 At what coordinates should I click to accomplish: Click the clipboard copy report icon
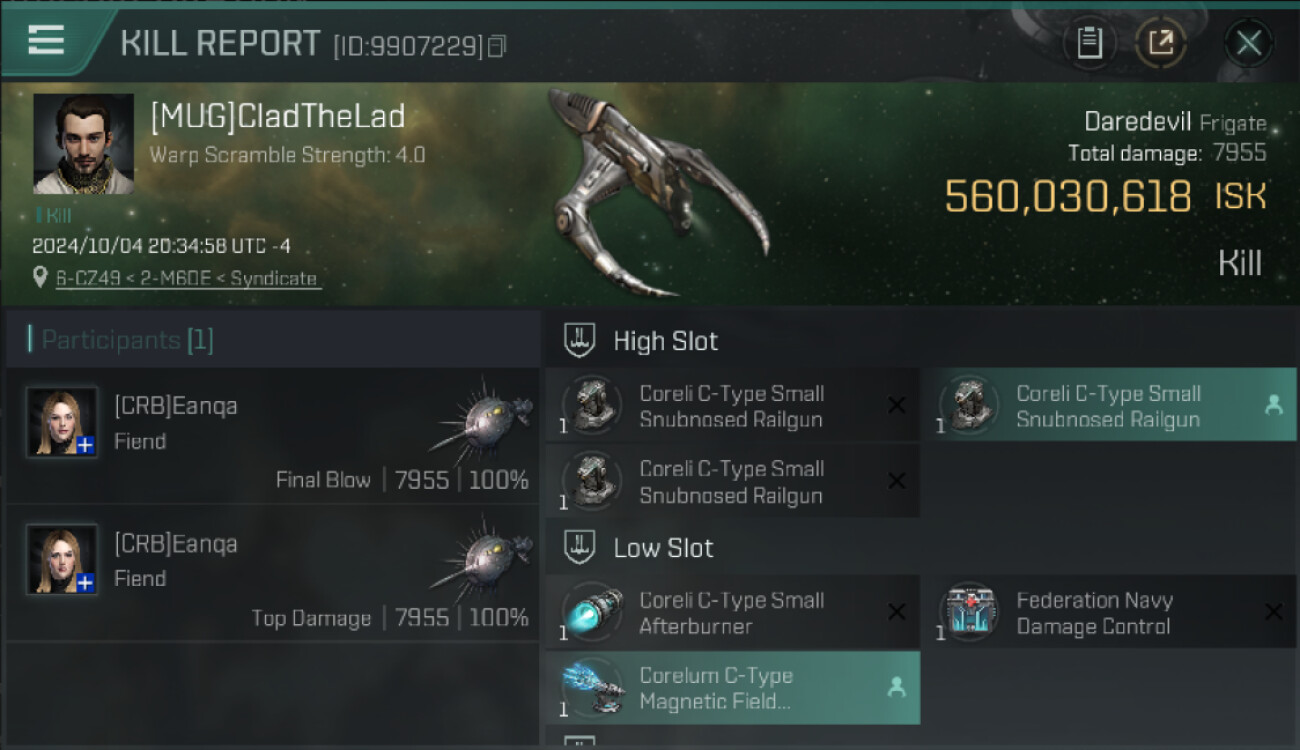coord(1089,43)
